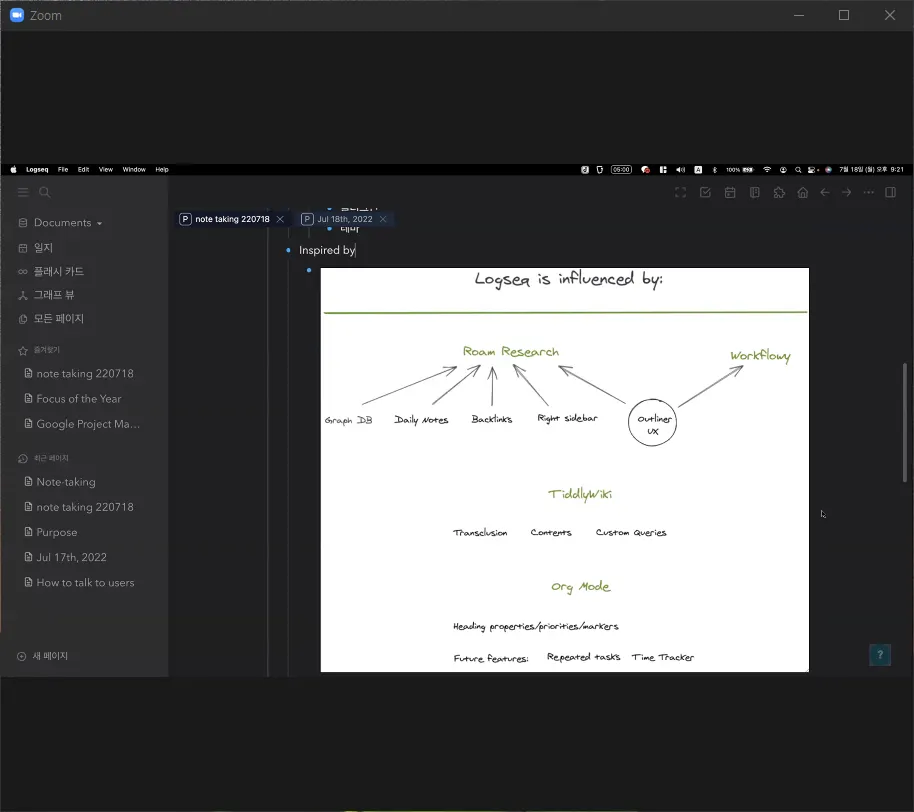This screenshot has width=914, height=812.
Task: Open the Window menu
Action: coord(134,170)
